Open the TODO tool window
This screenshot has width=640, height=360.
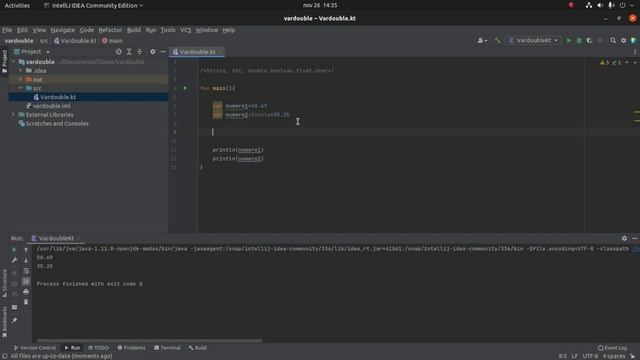pyautogui.click(x=98, y=348)
